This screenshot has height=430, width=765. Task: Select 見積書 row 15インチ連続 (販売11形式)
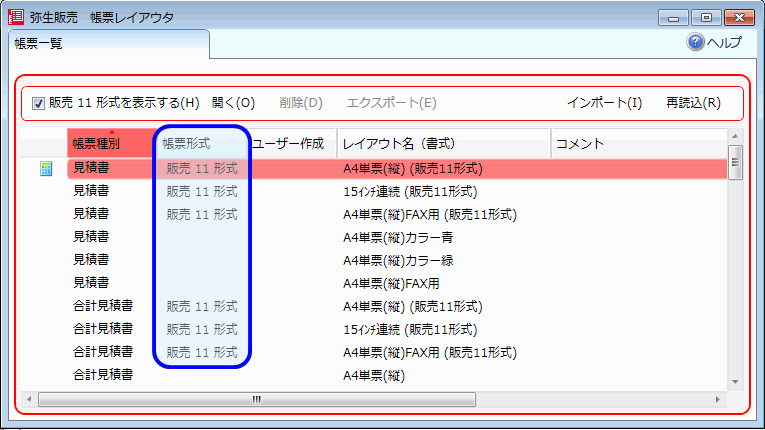point(397,191)
